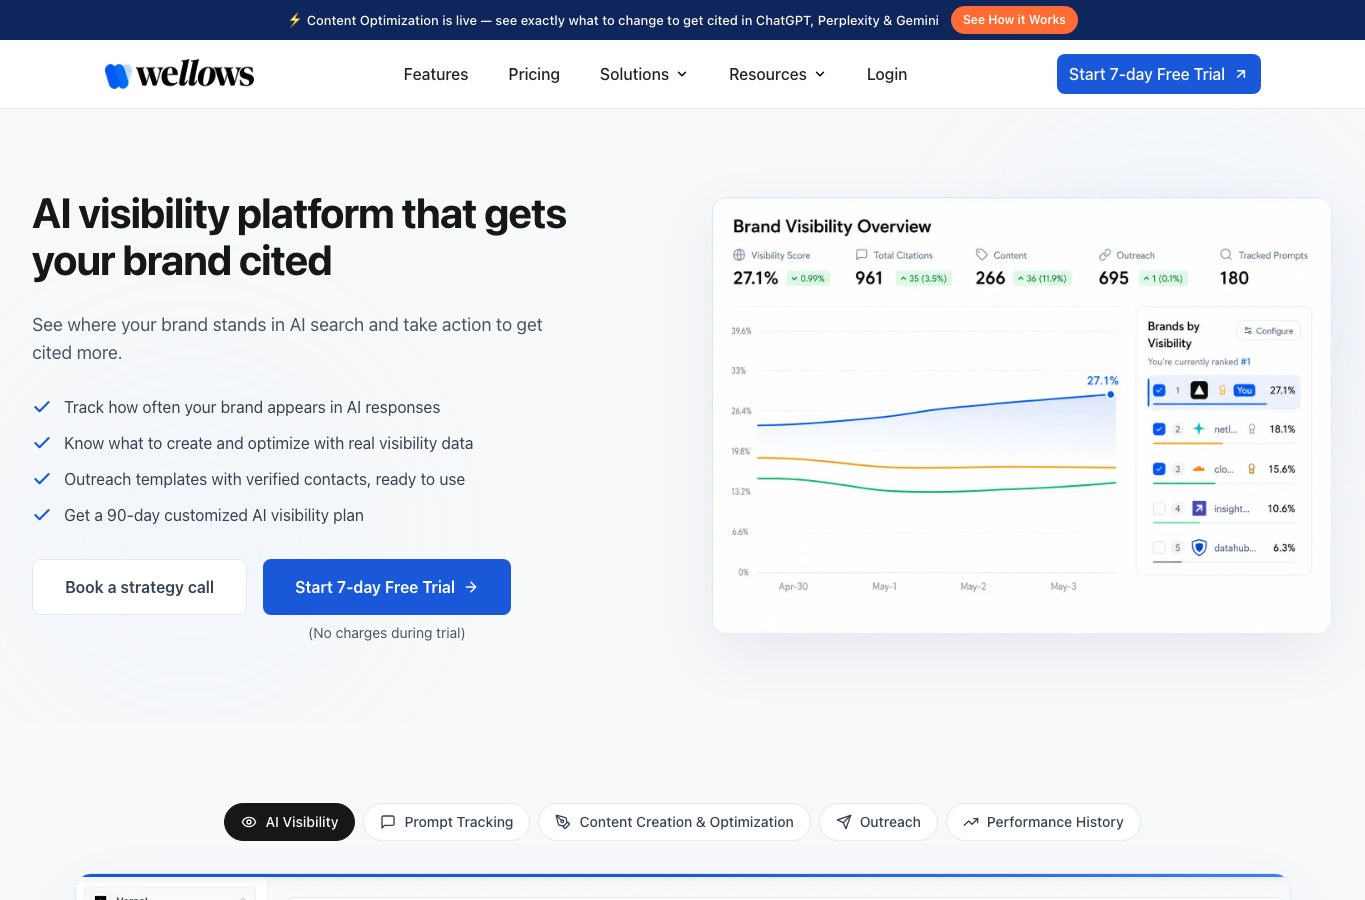Switch to Content Creation & Optimization tab

point(674,822)
